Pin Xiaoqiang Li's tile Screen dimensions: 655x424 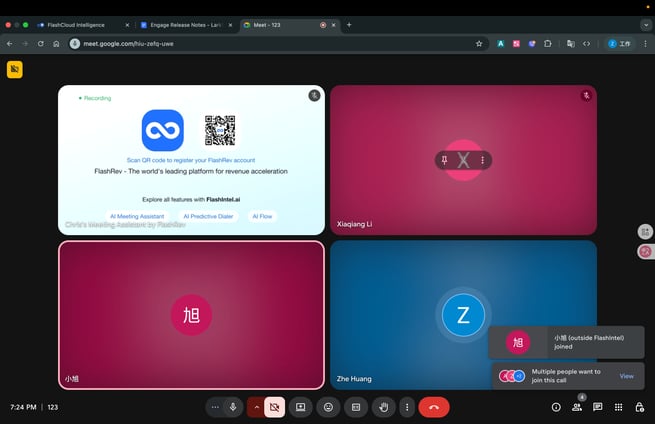pyautogui.click(x=444, y=160)
